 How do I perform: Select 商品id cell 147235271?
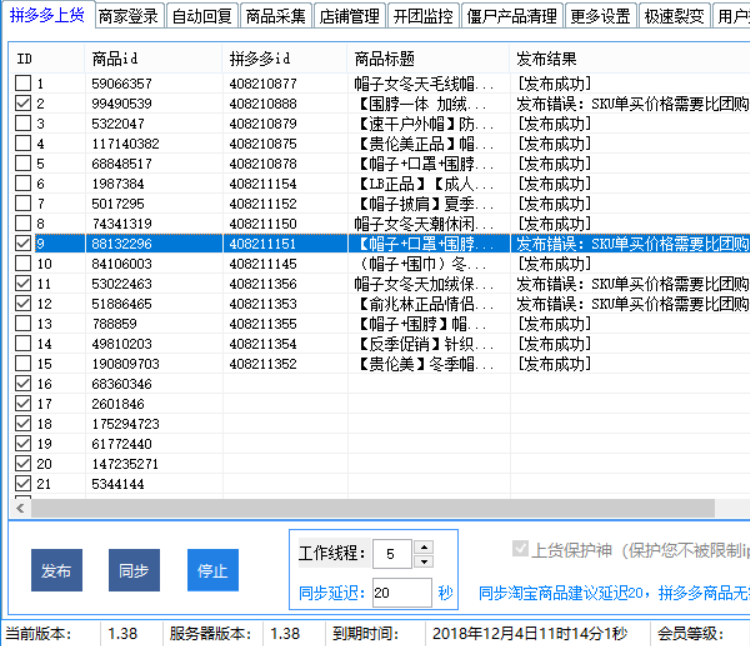[x=125, y=464]
